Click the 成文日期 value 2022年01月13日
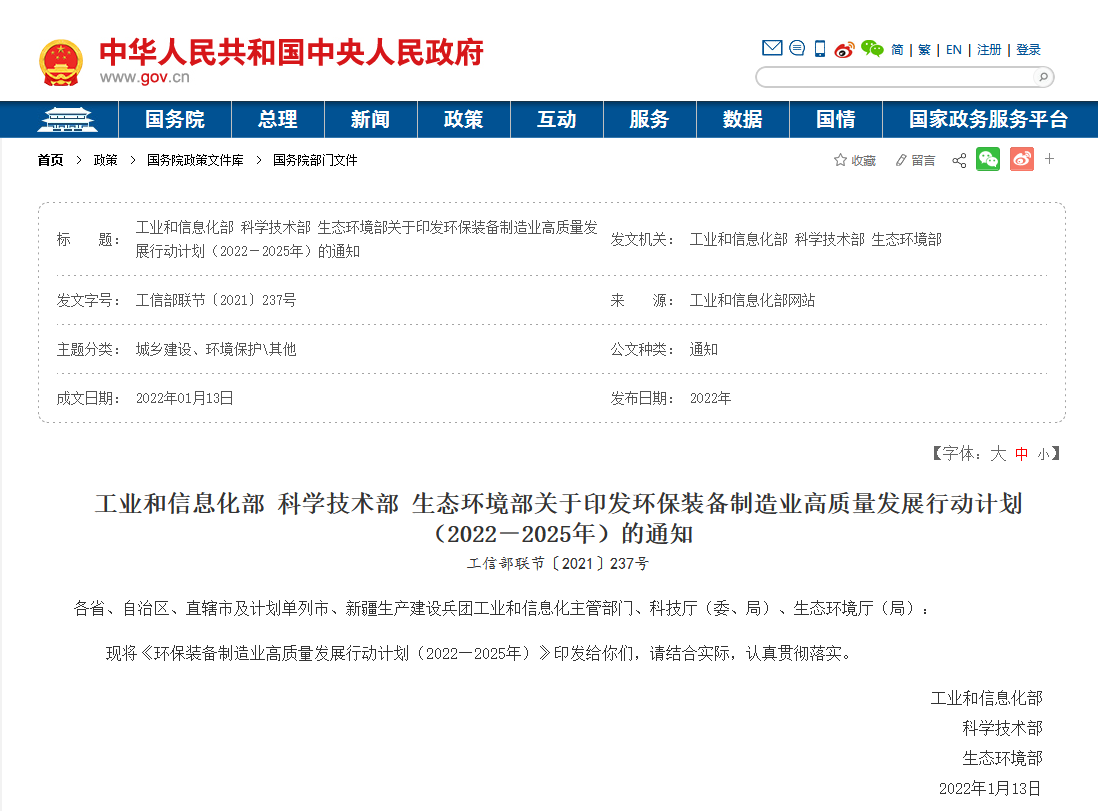Screen dimensions: 1098x811 (184, 398)
